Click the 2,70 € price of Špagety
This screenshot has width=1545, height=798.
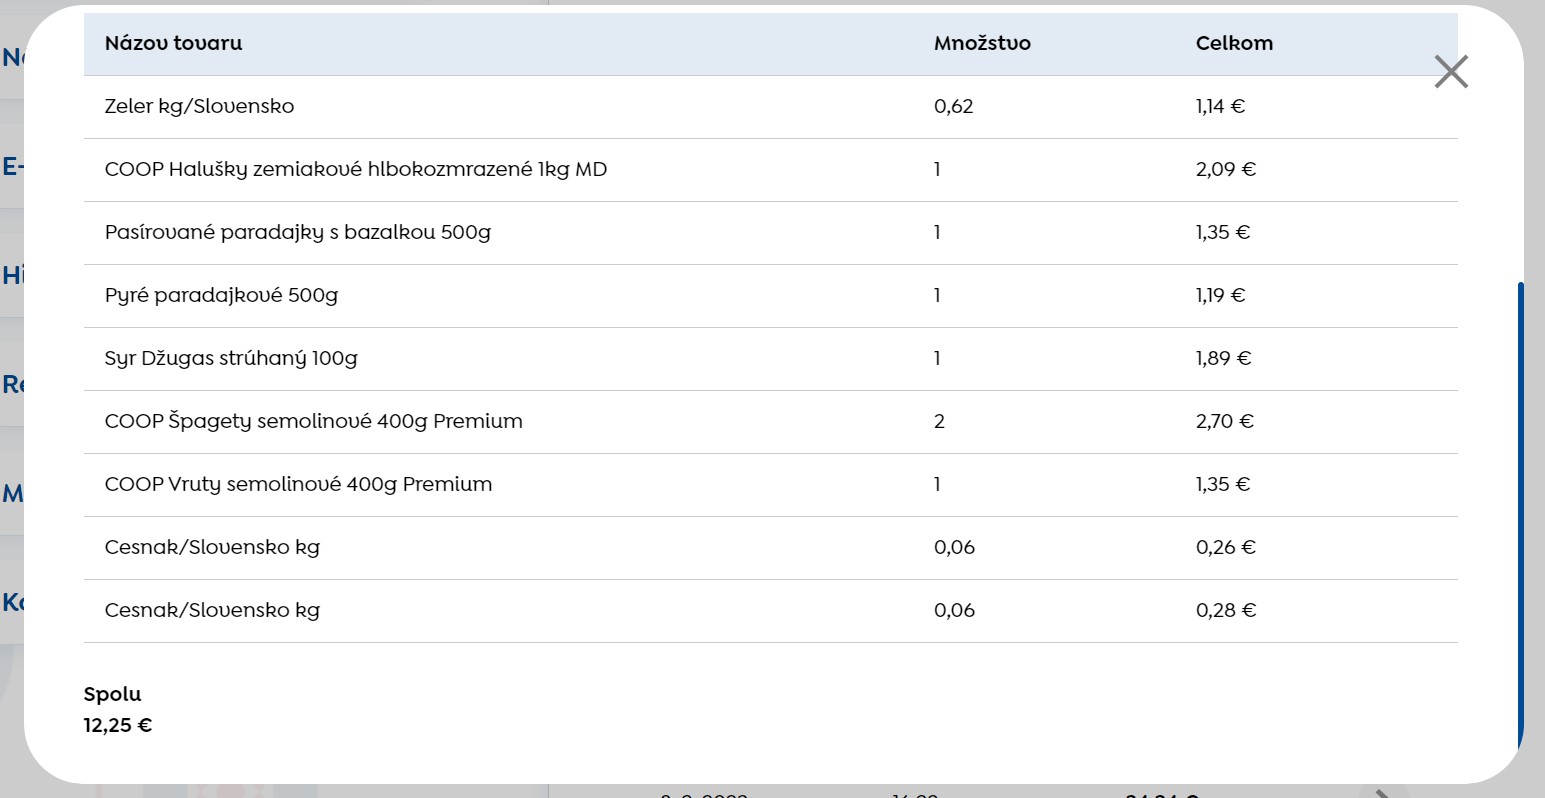pos(1224,421)
